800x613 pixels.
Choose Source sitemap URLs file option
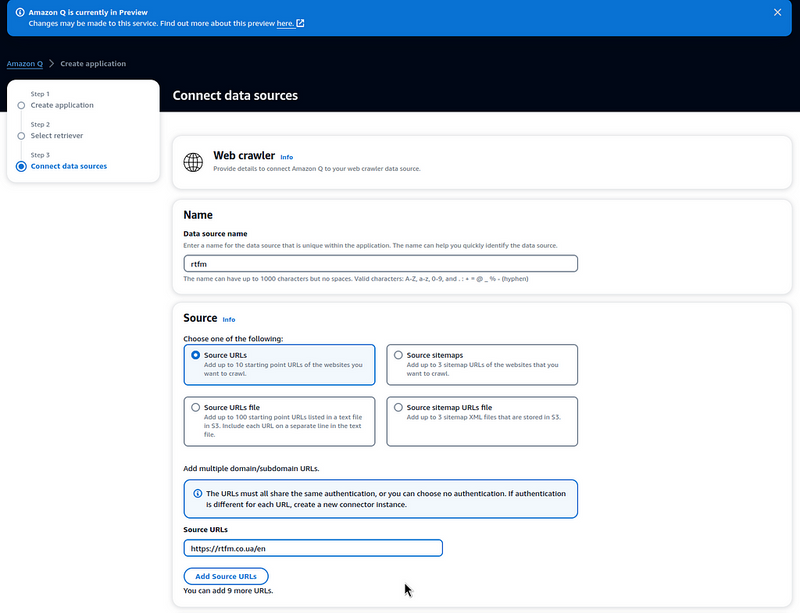point(399,408)
